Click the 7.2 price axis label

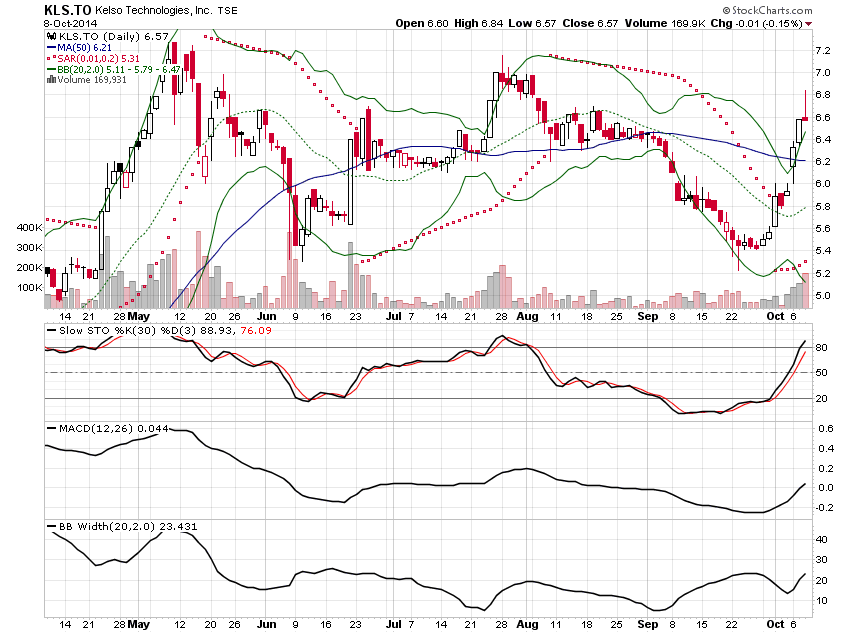coord(822,50)
